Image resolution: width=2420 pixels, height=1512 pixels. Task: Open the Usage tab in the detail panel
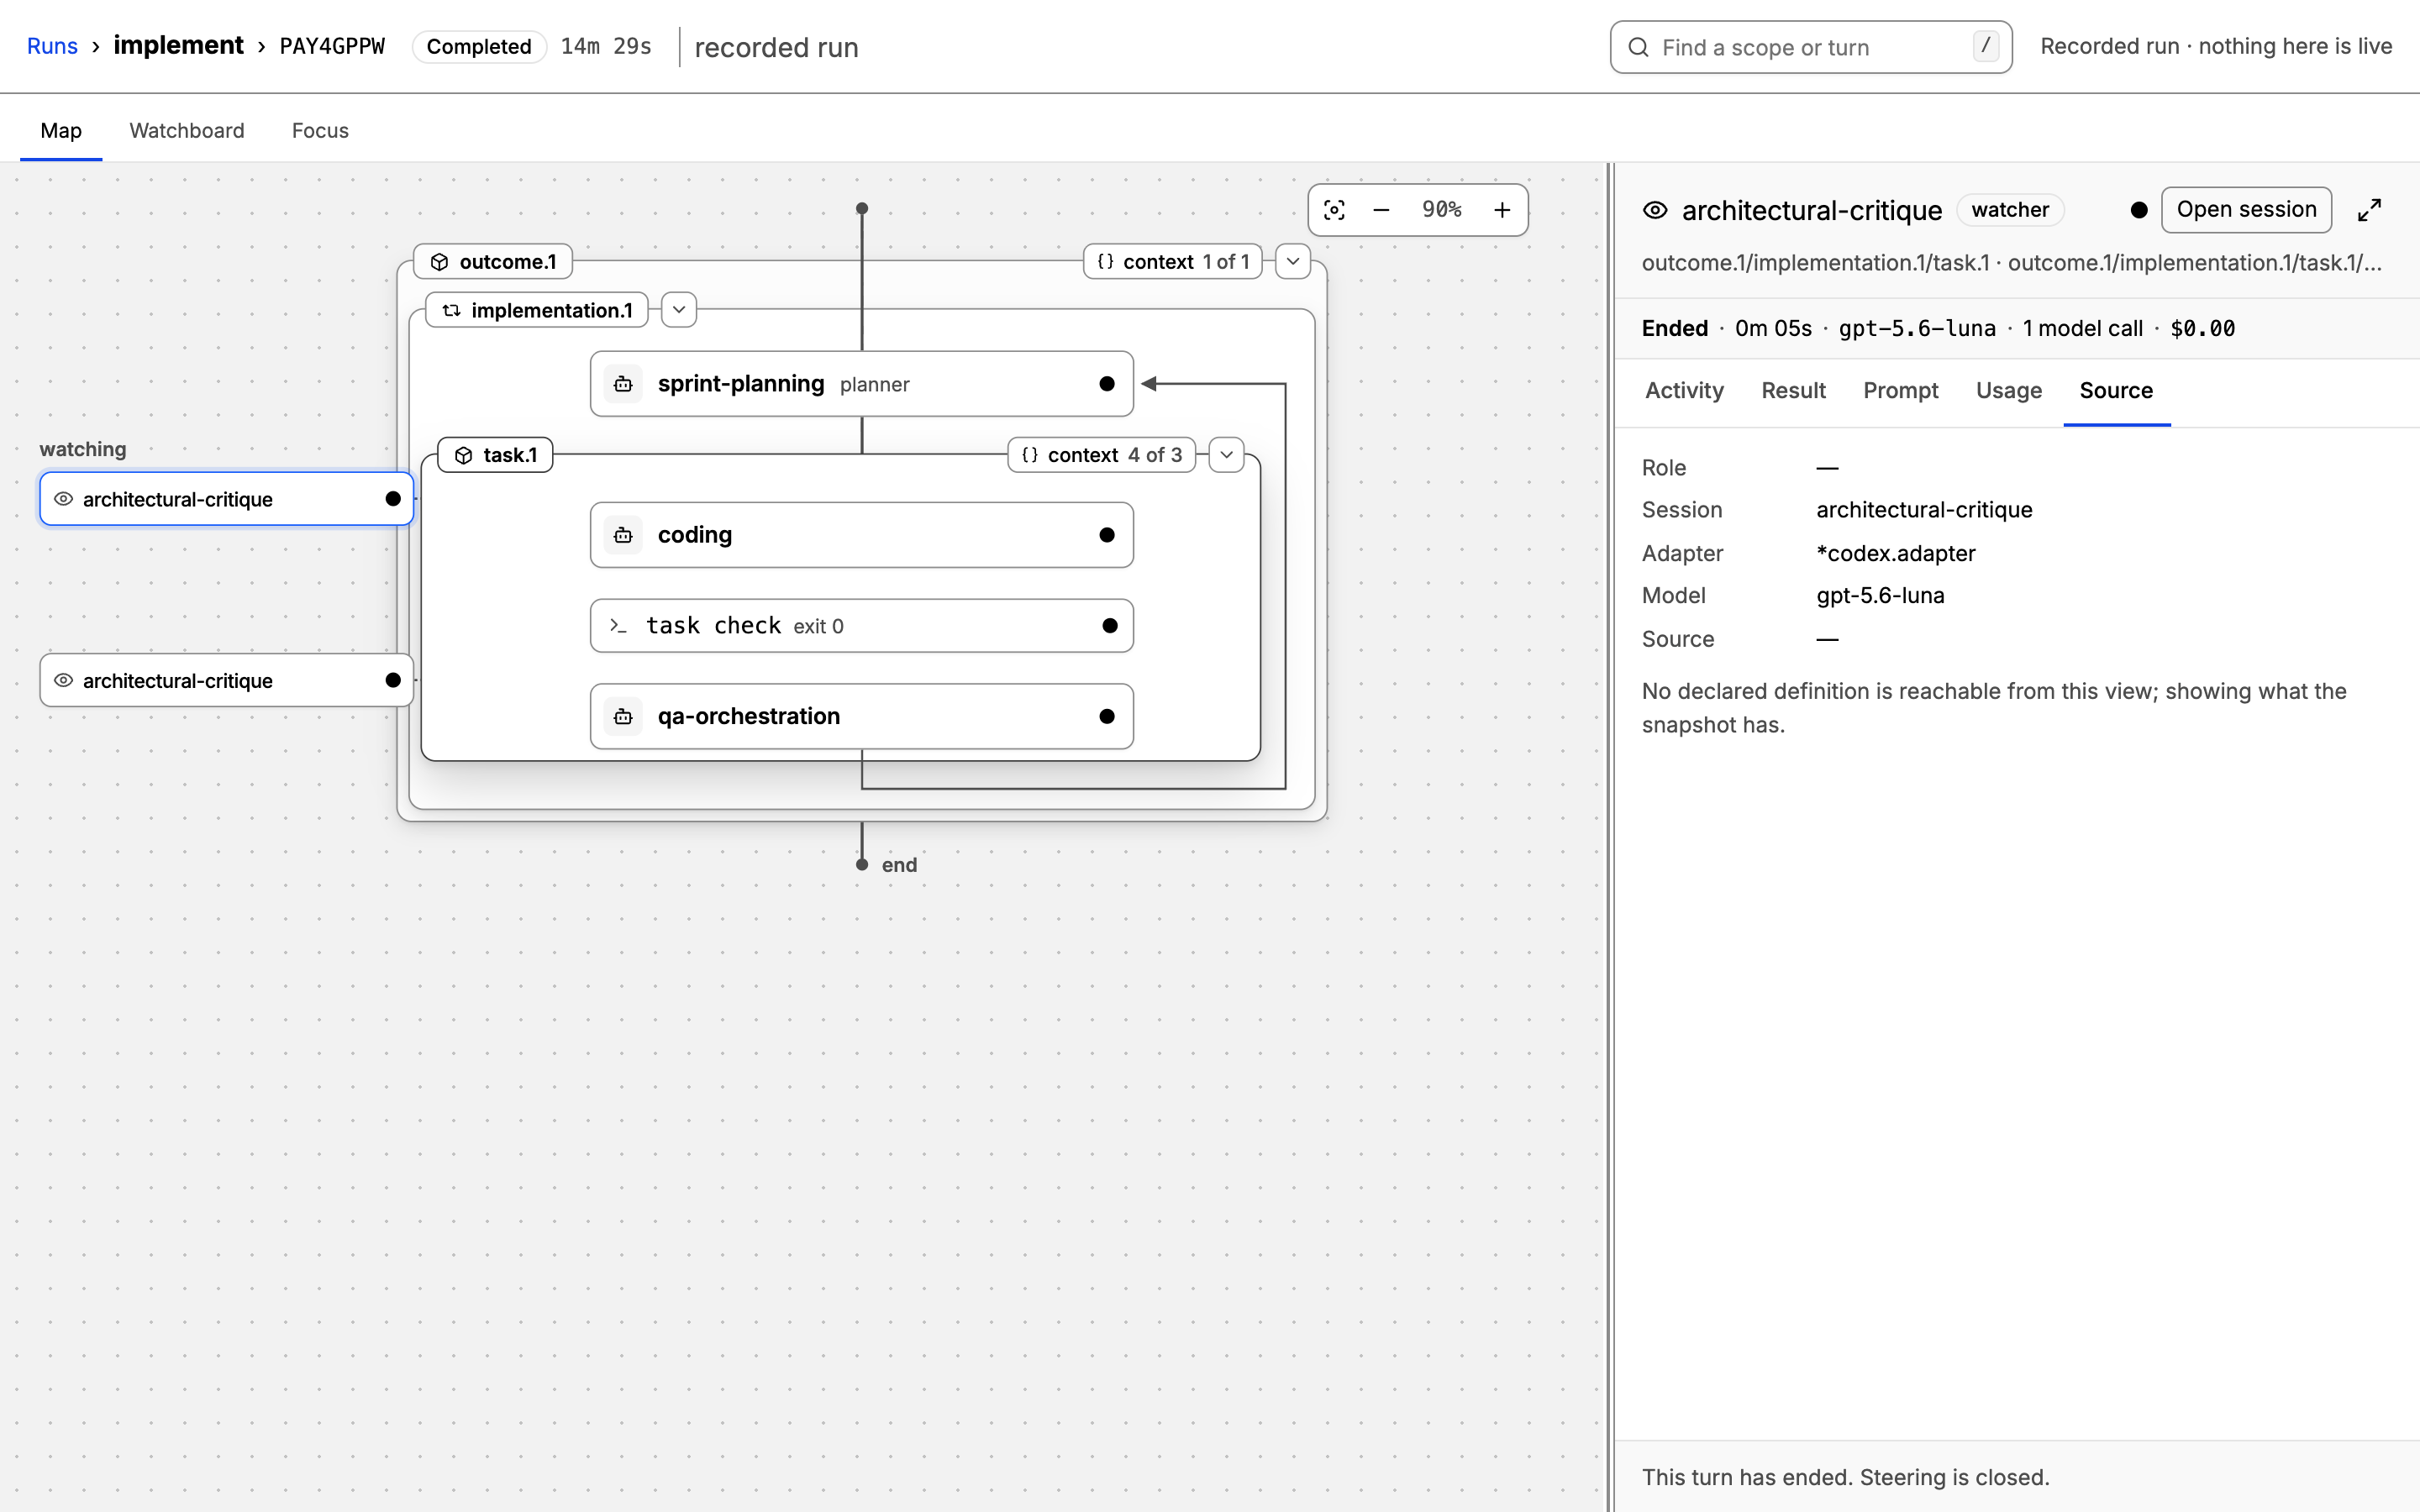[x=2009, y=391]
